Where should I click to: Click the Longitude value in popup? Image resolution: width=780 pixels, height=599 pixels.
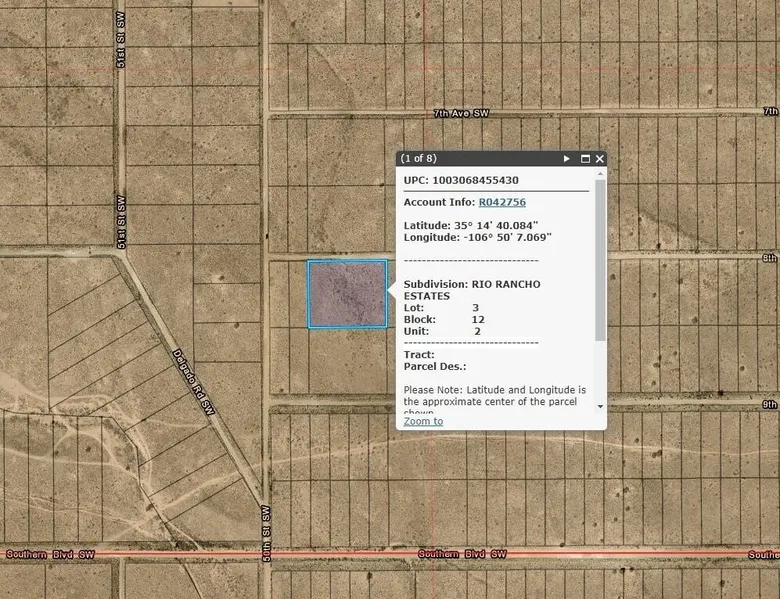tap(504, 237)
